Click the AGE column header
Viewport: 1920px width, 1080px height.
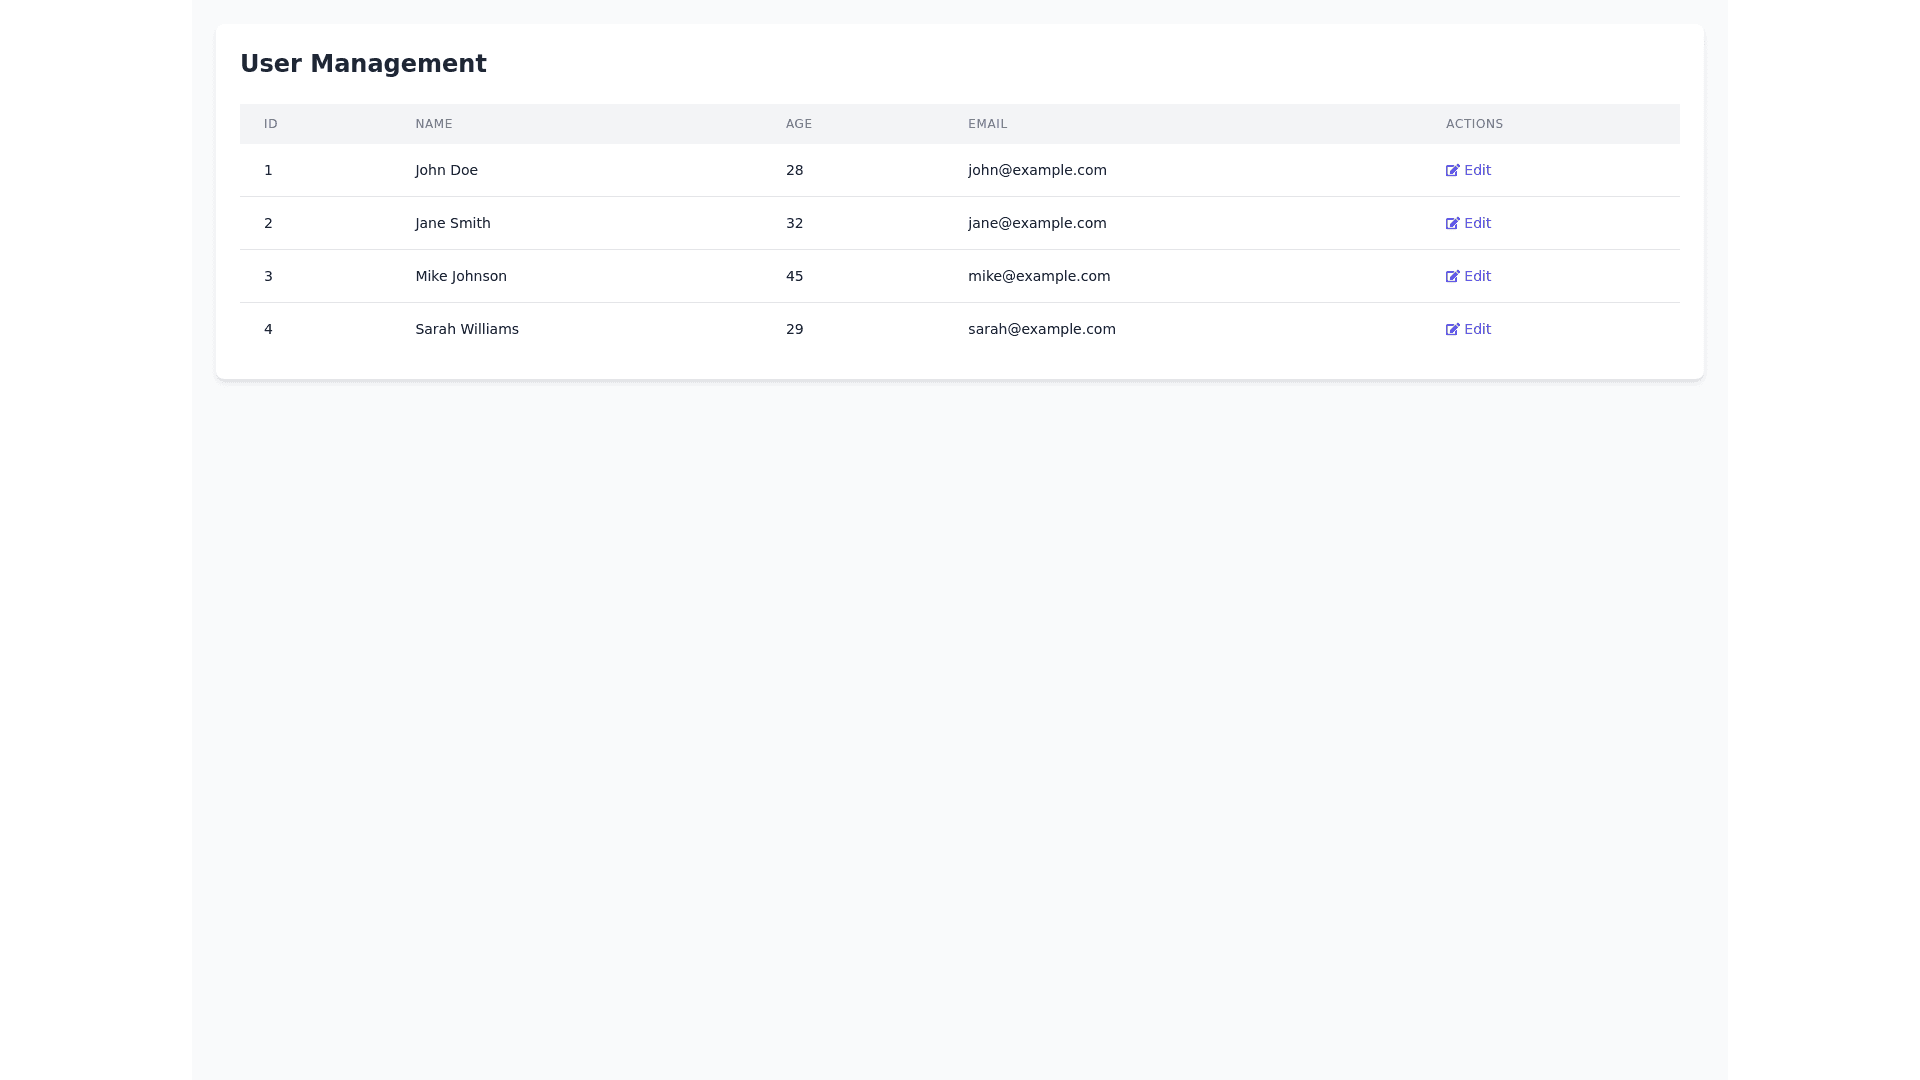[799, 124]
